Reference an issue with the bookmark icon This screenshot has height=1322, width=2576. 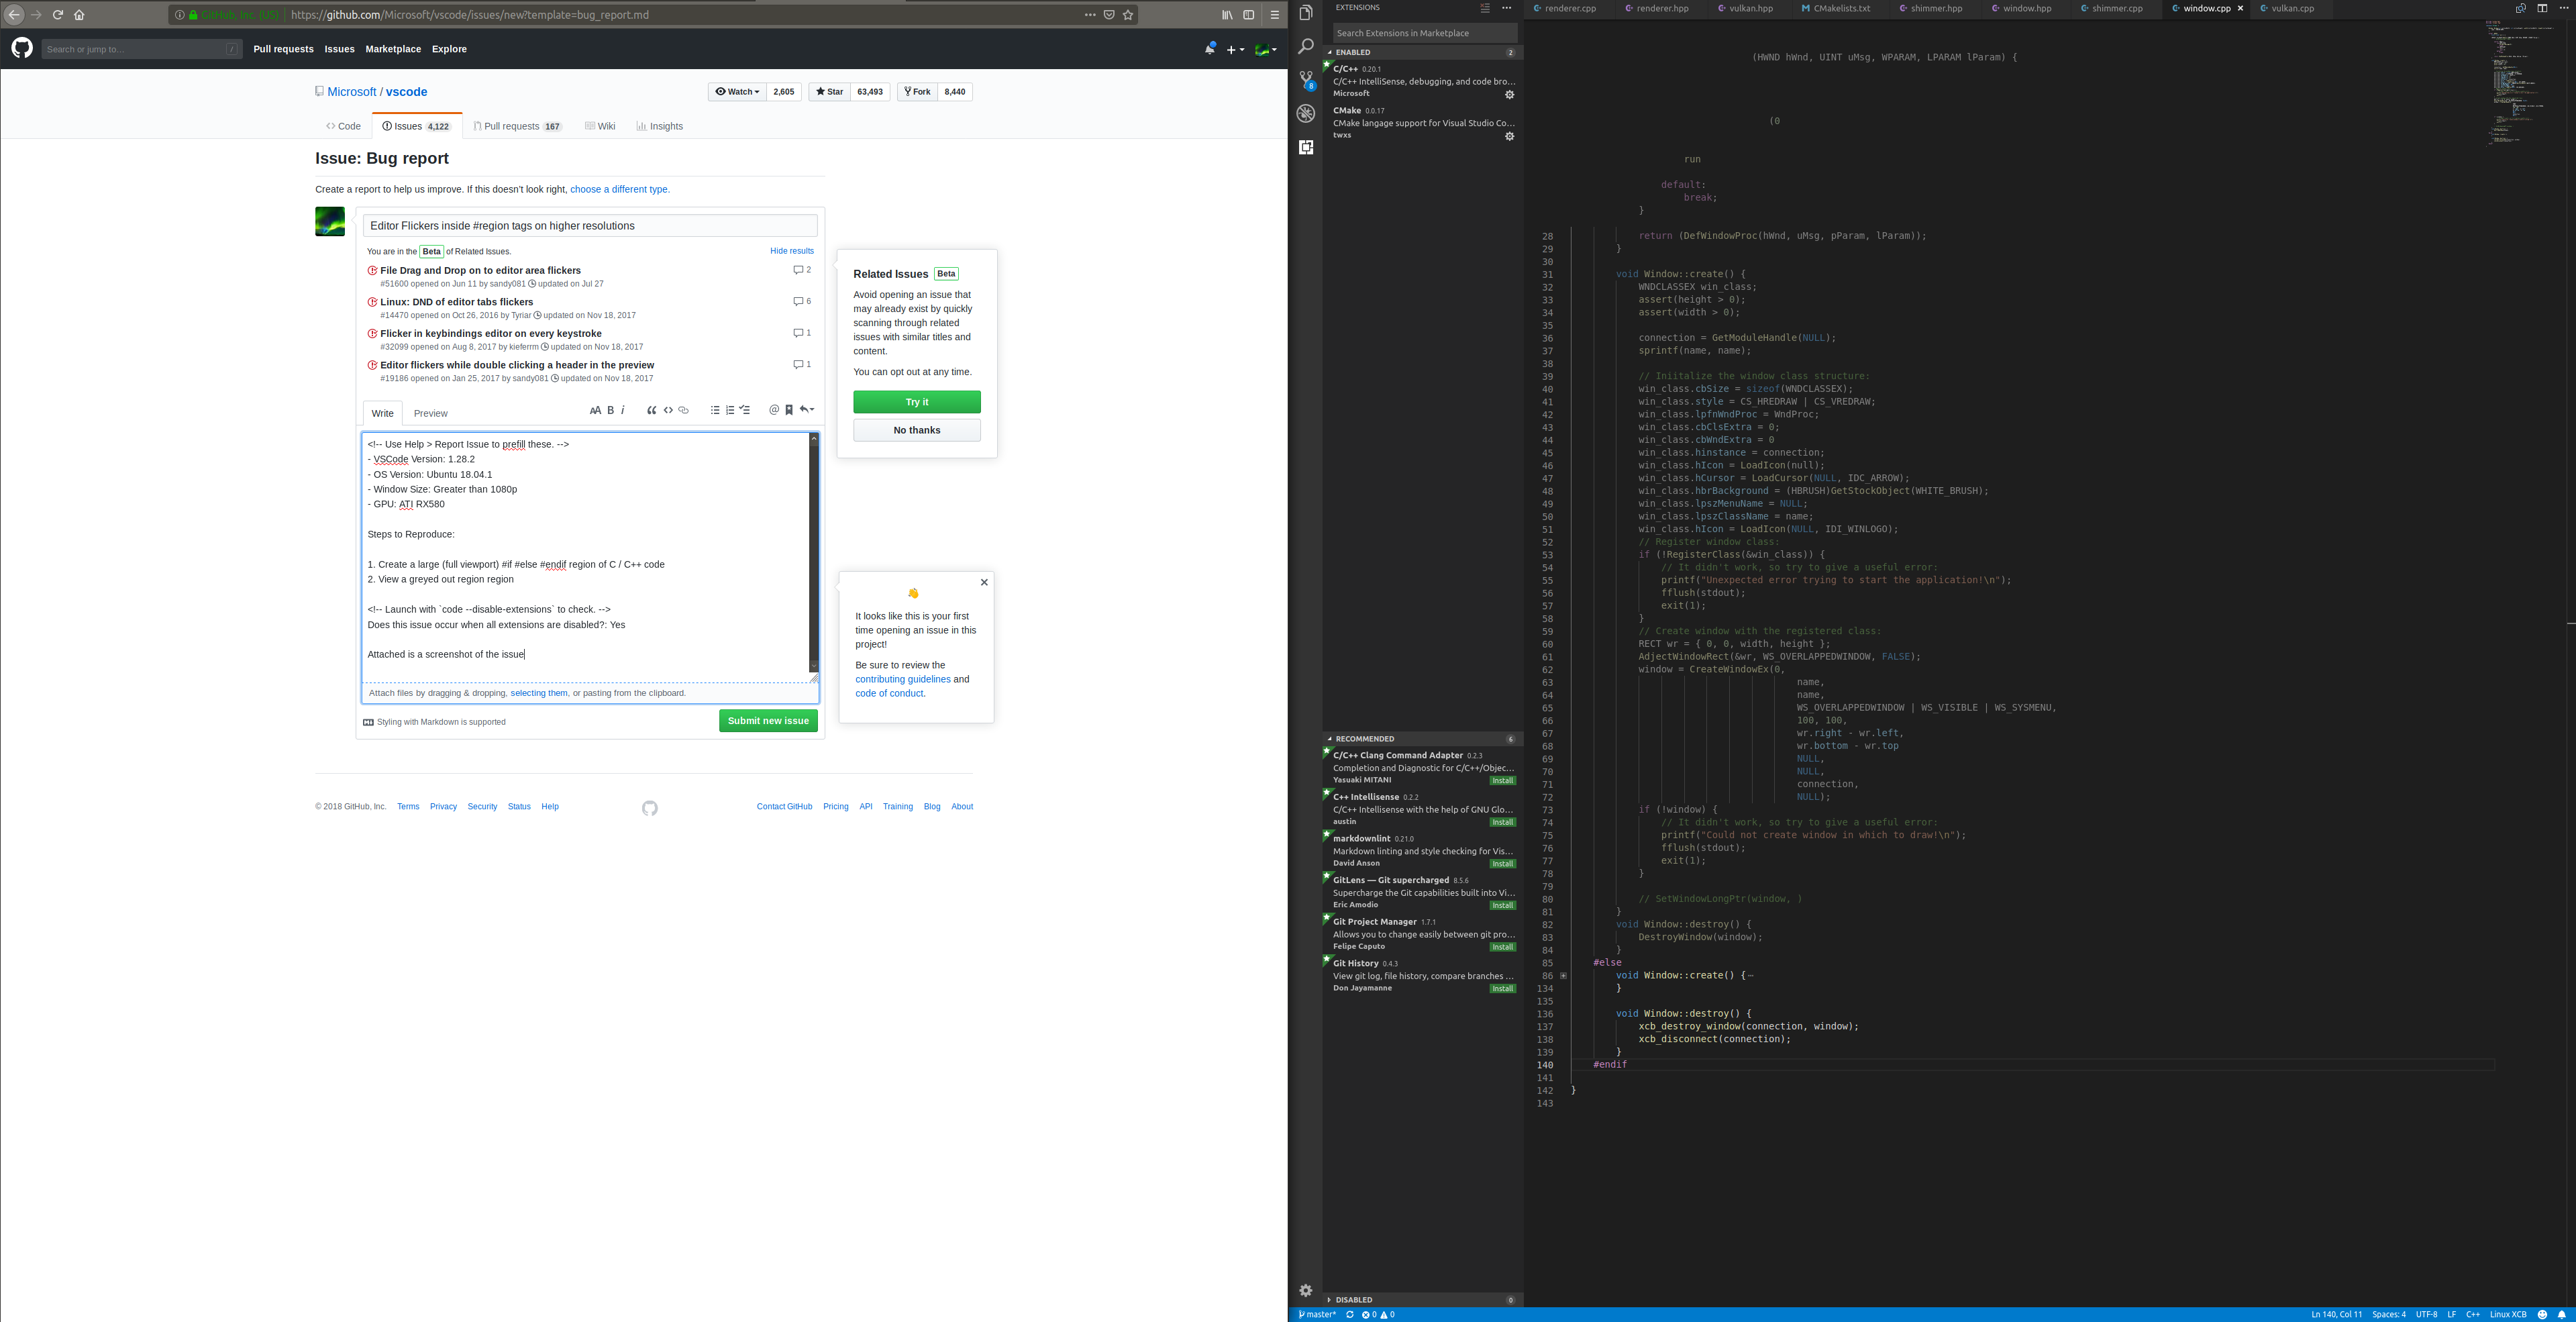tap(789, 410)
